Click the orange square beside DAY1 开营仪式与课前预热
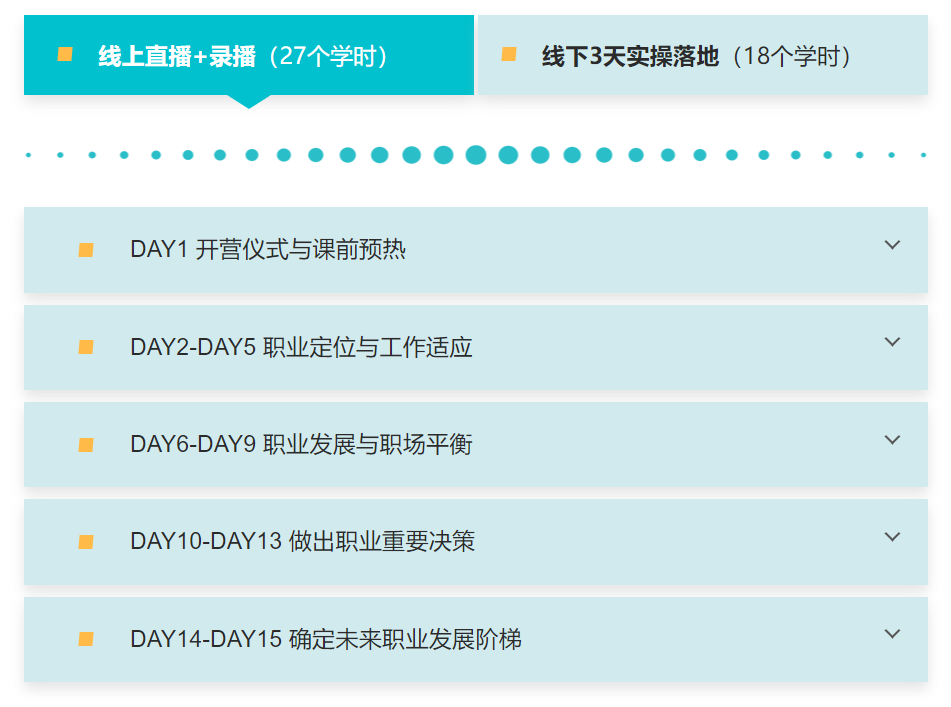The height and width of the screenshot is (707, 951). tap(86, 250)
